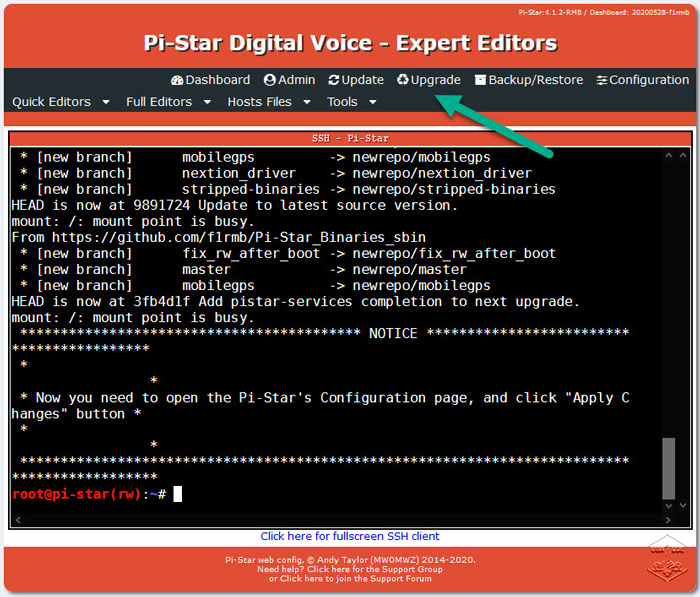Click the NOTICE heading in terminal
700x597 pixels.
(x=393, y=334)
